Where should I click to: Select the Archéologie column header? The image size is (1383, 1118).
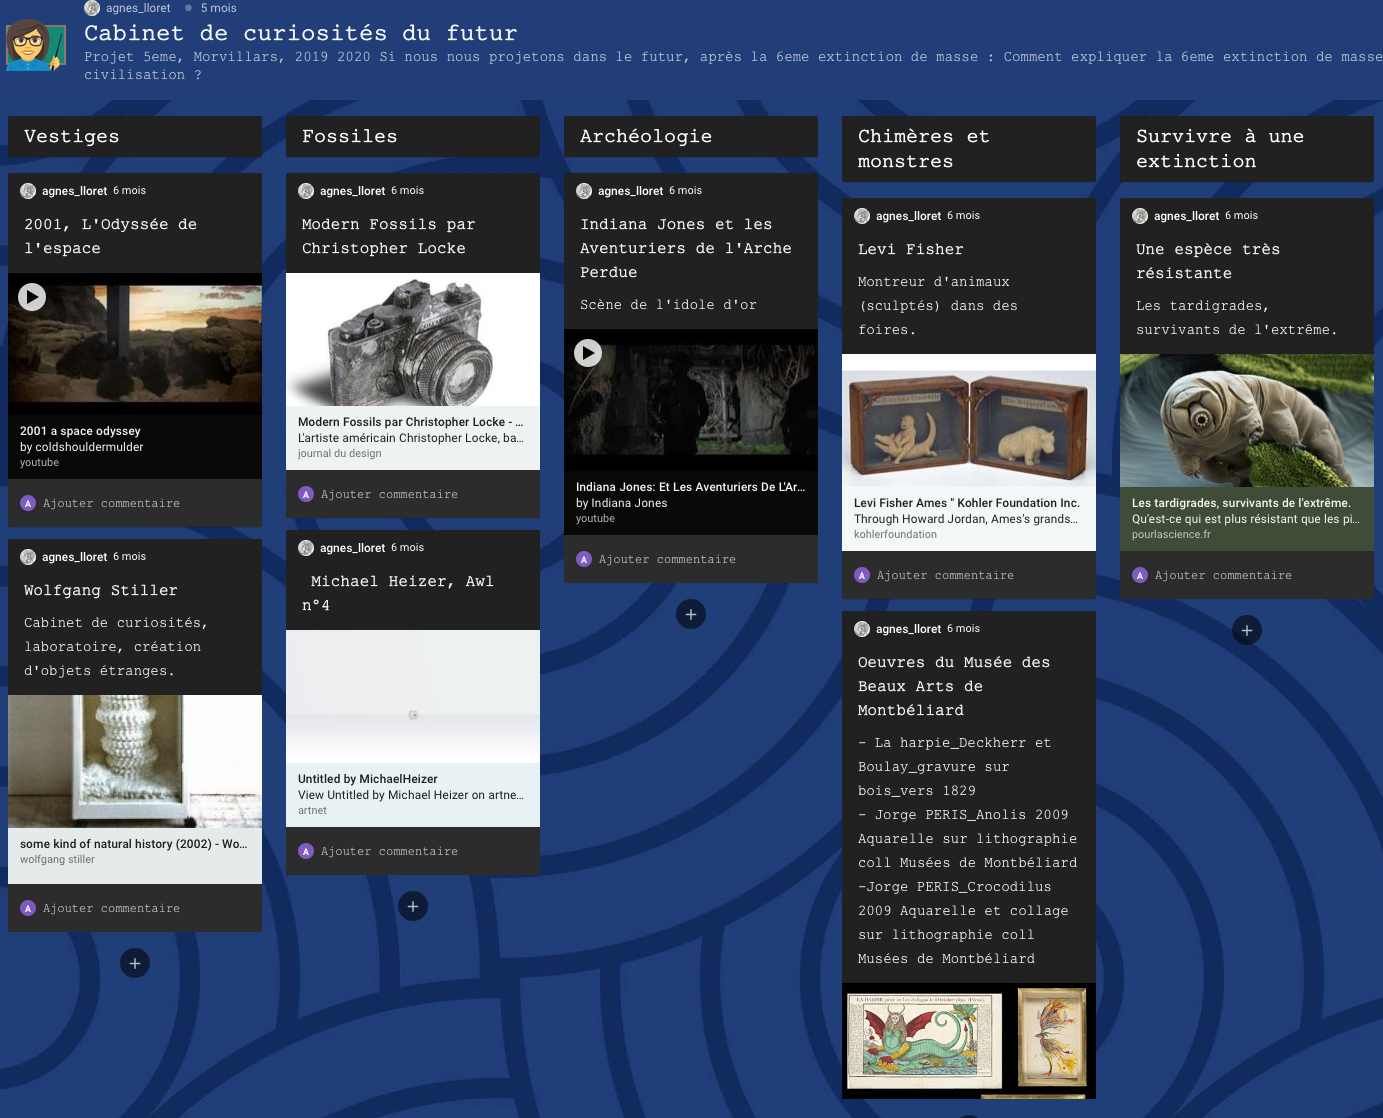691,136
